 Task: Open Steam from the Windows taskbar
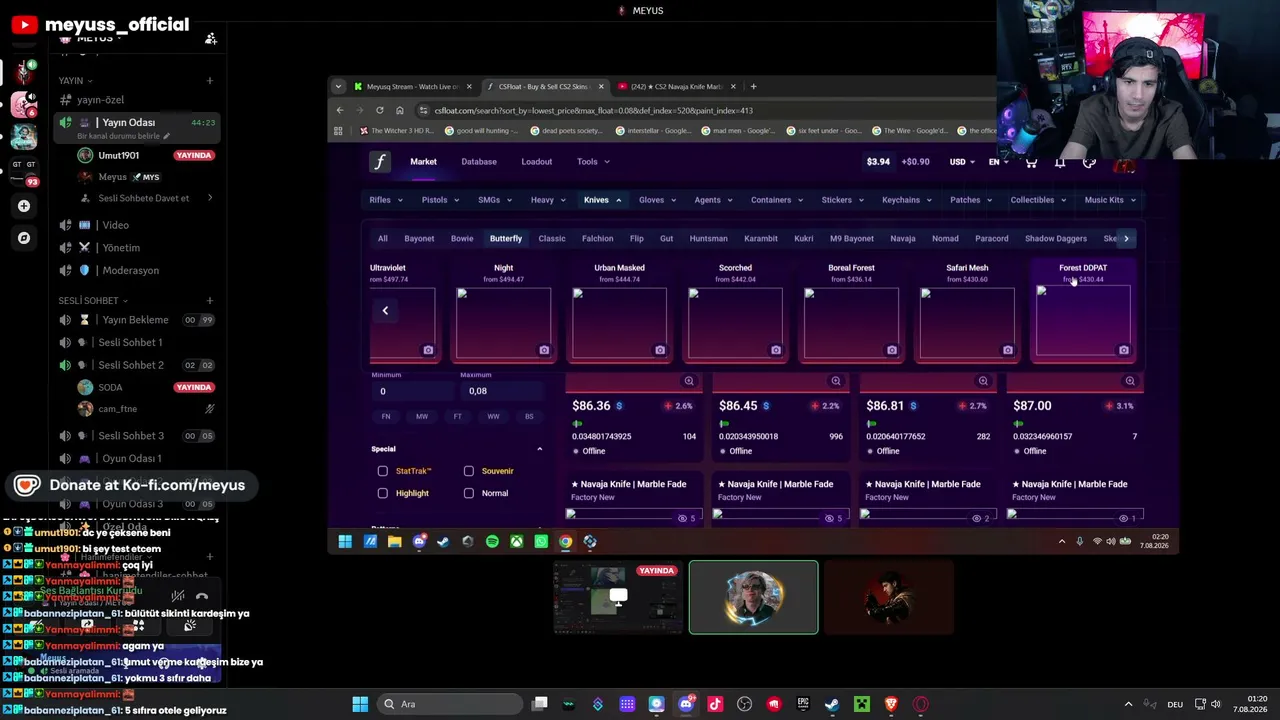coord(831,704)
